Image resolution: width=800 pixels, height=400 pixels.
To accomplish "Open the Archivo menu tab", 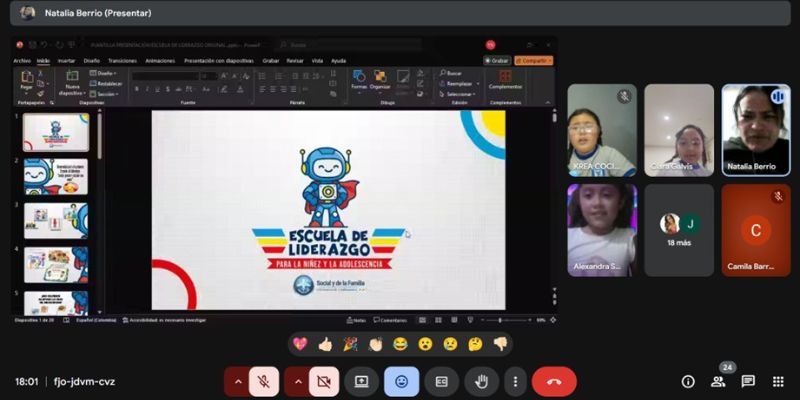I will 22,61.
